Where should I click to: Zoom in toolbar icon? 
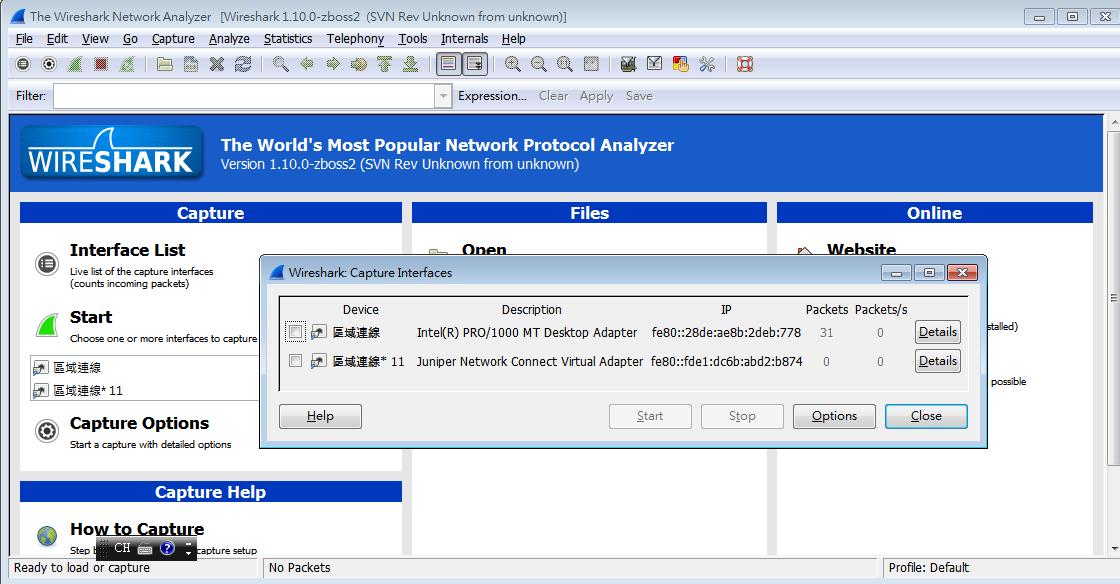(x=513, y=64)
